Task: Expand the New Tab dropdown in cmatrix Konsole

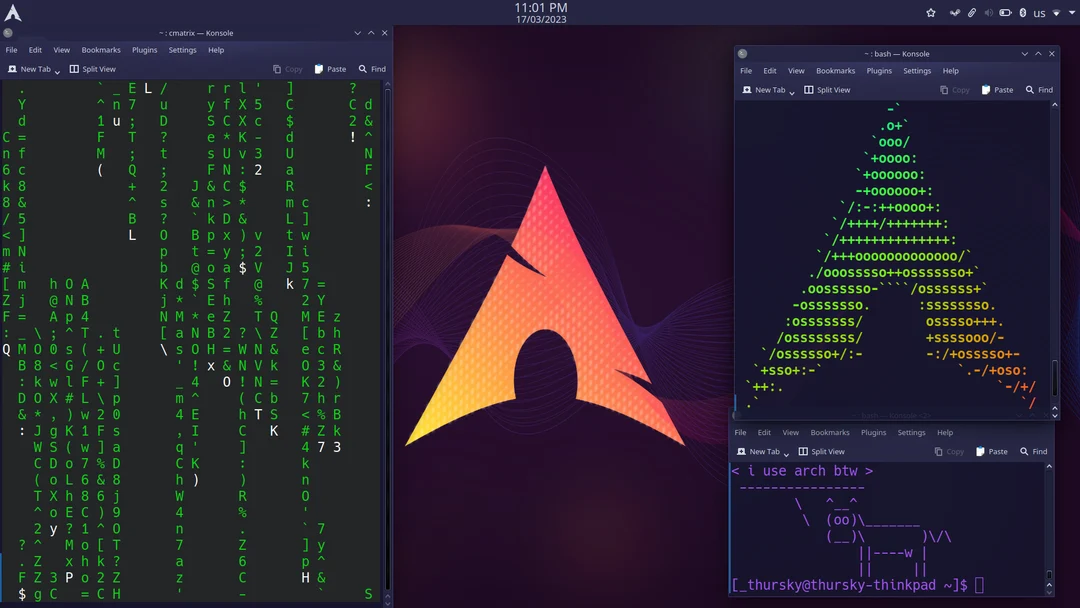Action: (56, 69)
